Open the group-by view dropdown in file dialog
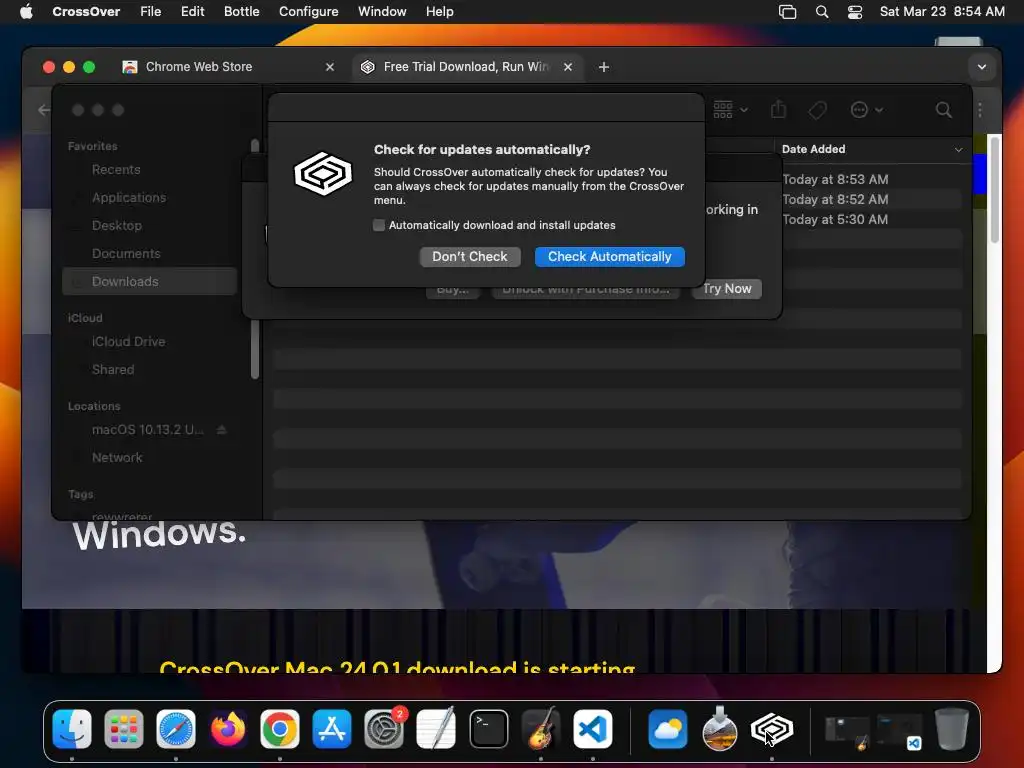This screenshot has width=1024, height=768. pos(730,110)
